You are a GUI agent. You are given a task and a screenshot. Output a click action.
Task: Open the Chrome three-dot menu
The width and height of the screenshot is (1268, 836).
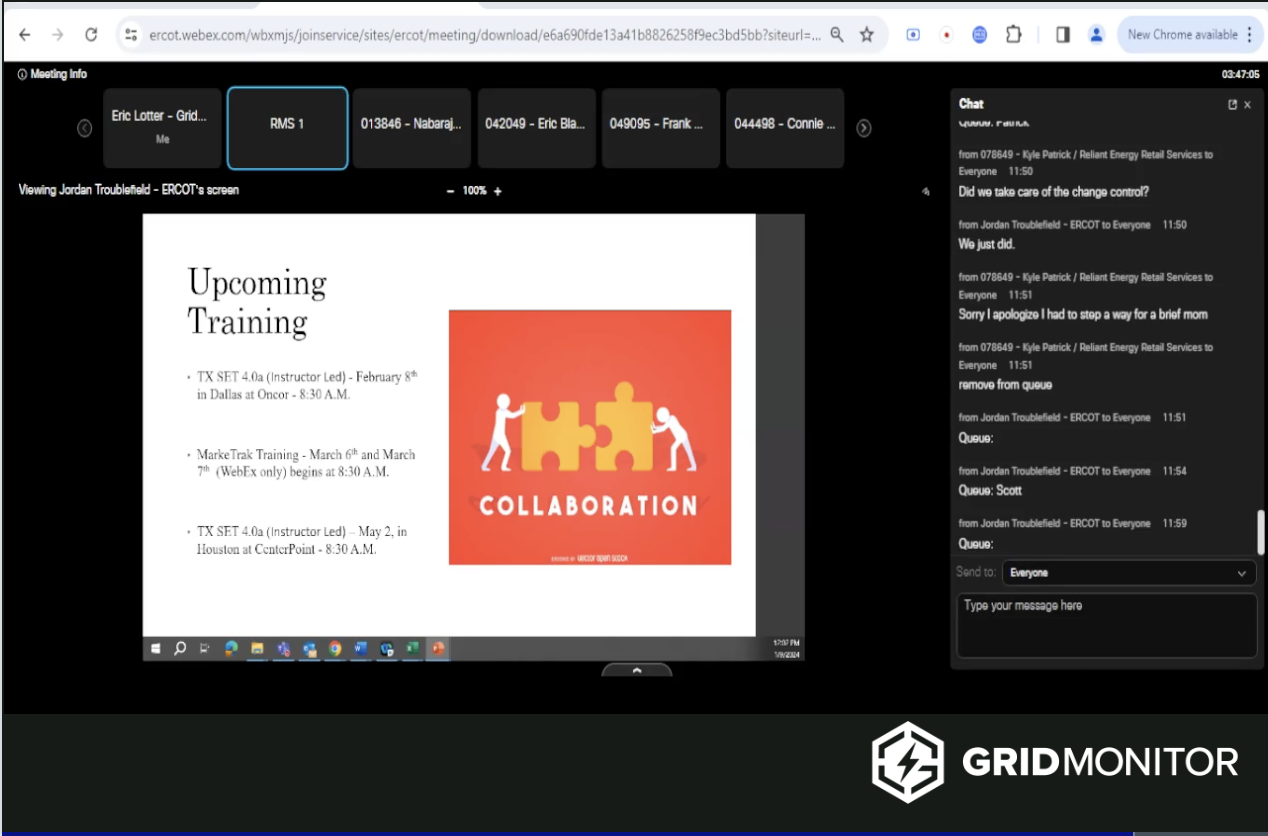[x=1251, y=33]
